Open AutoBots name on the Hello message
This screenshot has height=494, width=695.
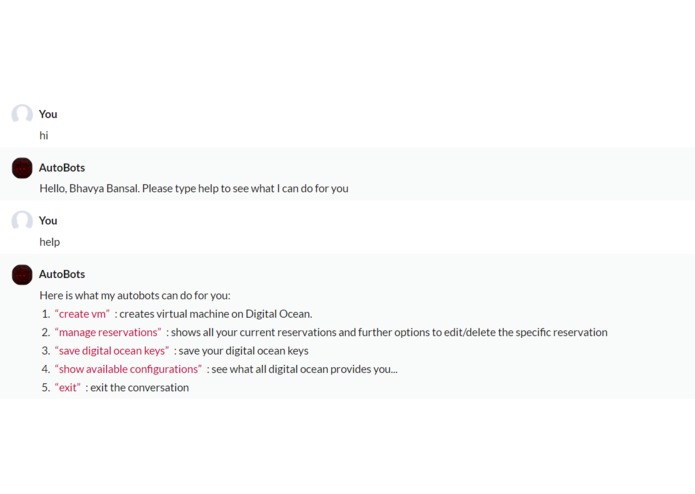[x=62, y=168]
